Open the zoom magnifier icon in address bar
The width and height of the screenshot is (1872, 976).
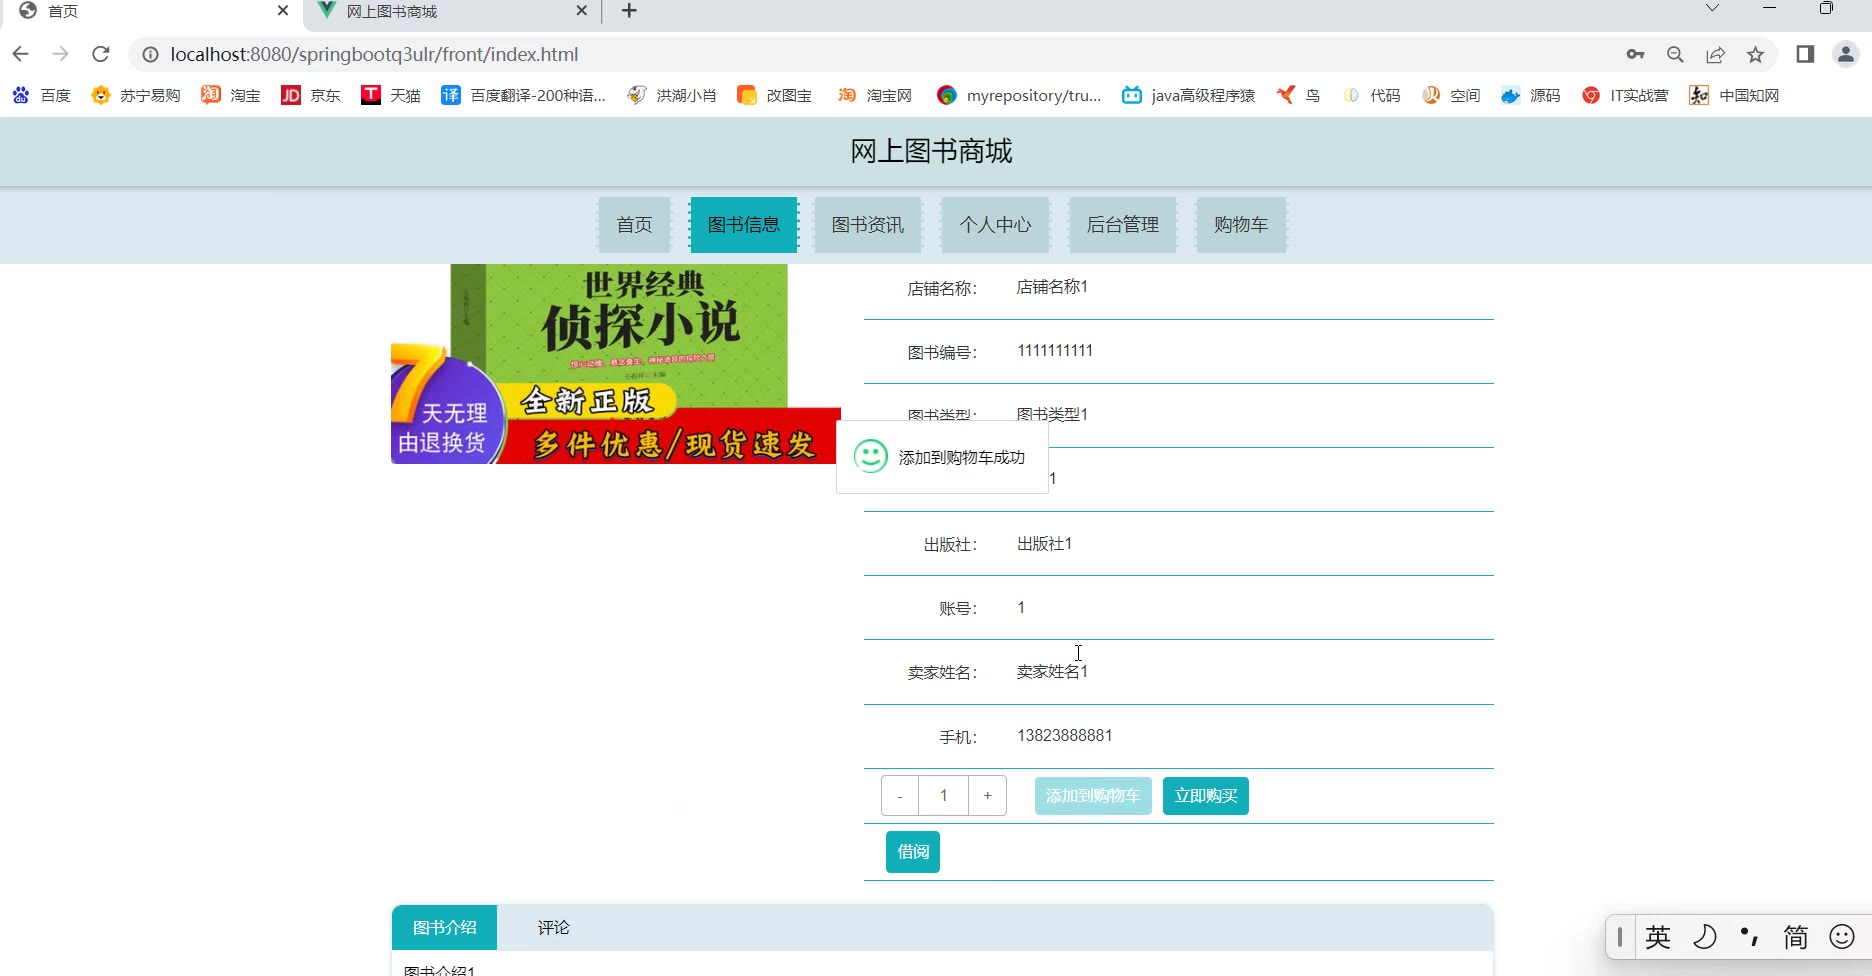point(1675,55)
